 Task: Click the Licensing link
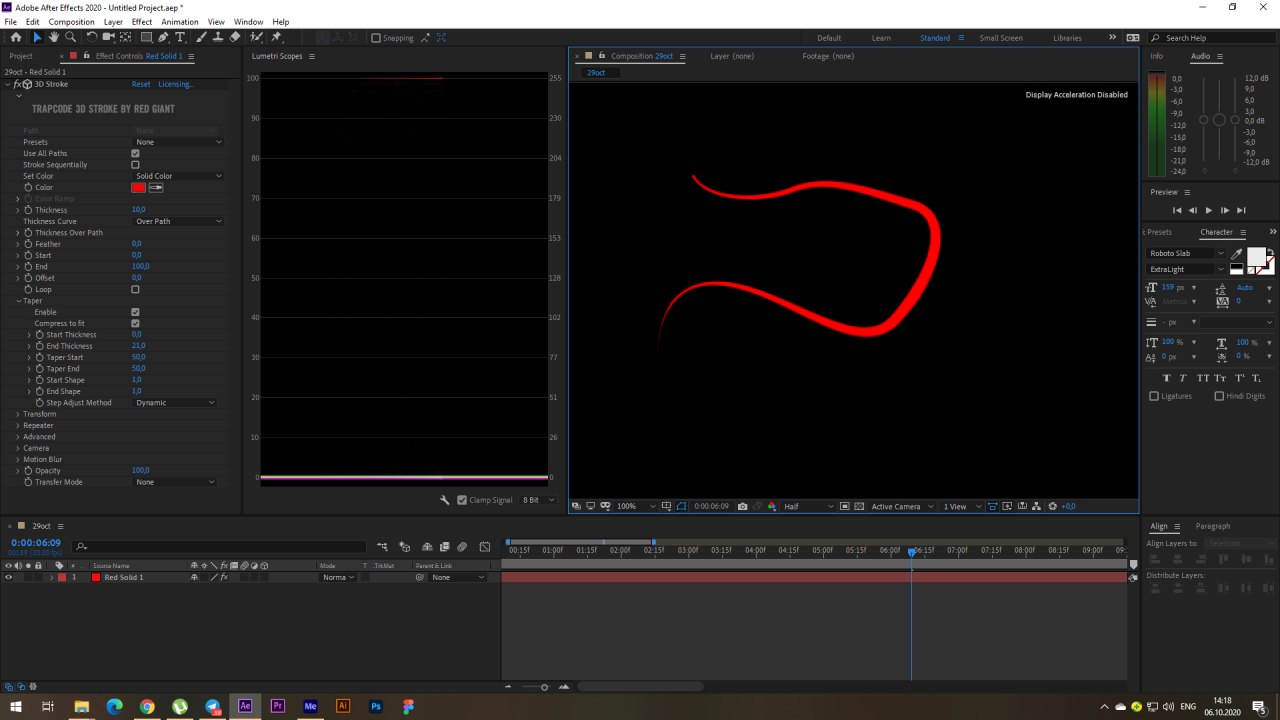coord(176,84)
